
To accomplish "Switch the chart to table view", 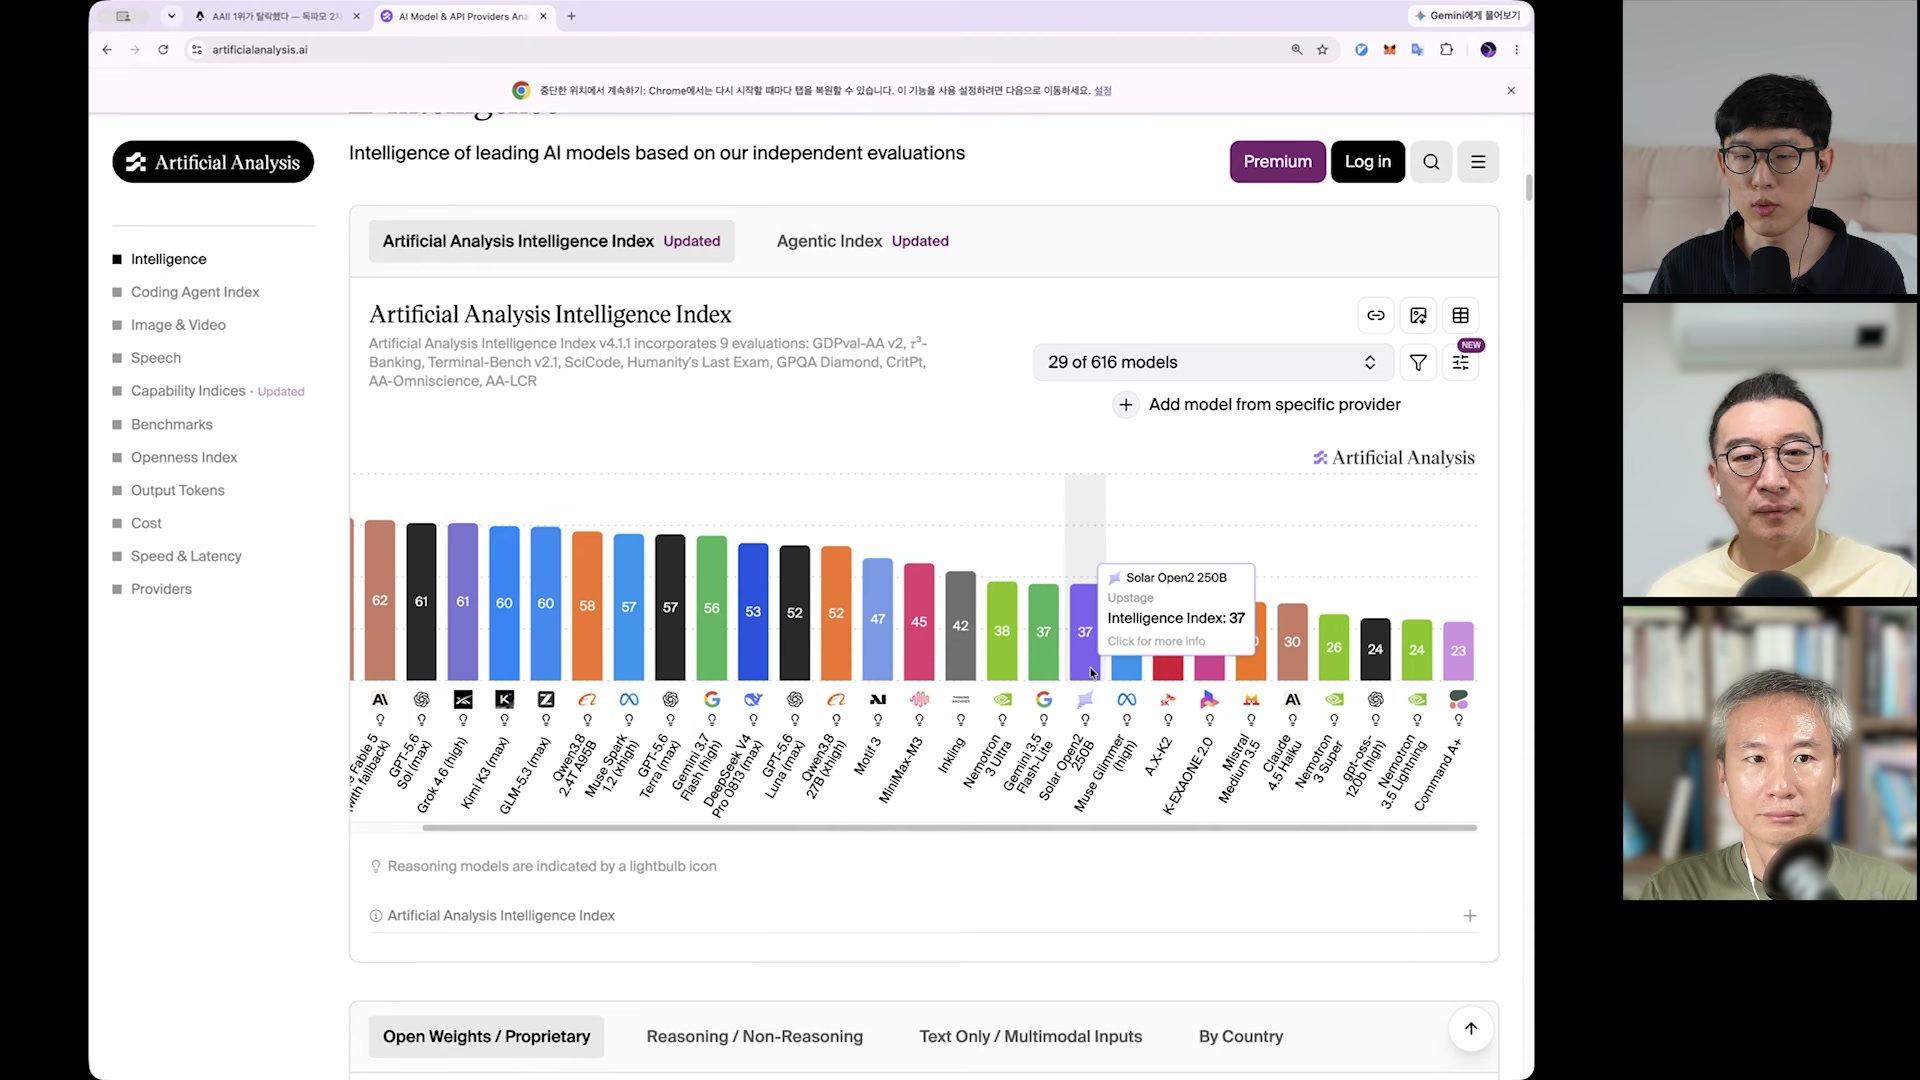I will coord(1460,316).
